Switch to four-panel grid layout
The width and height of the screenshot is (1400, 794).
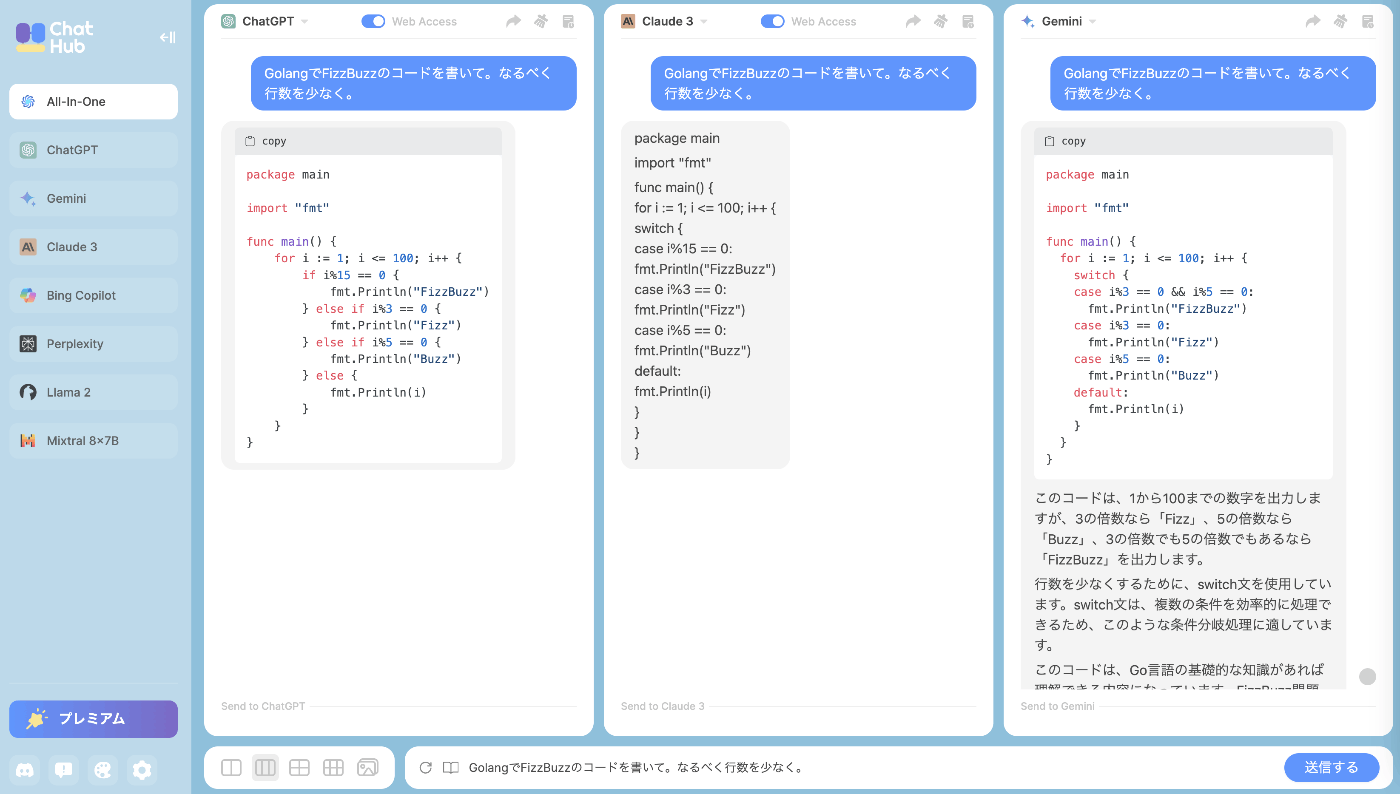(299, 768)
